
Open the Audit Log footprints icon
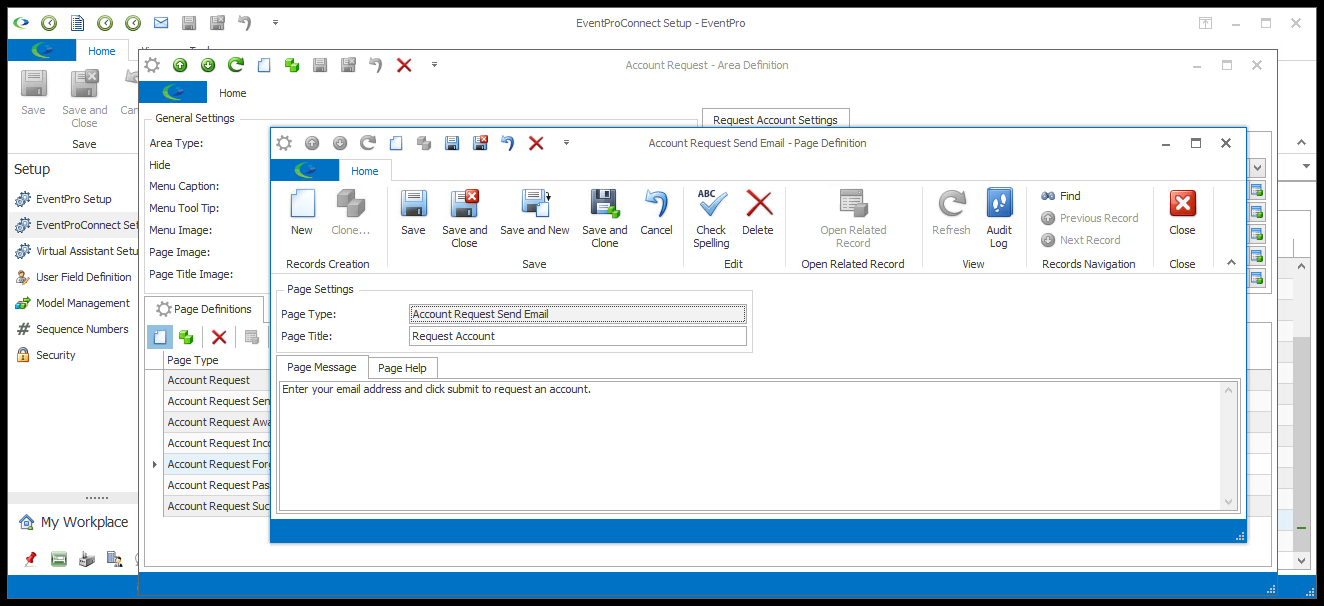999,204
